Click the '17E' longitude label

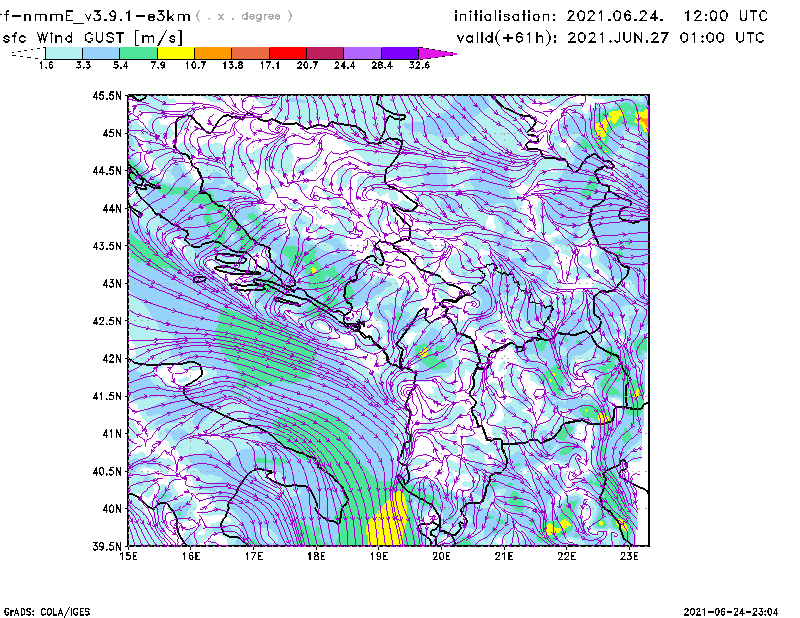click(254, 556)
